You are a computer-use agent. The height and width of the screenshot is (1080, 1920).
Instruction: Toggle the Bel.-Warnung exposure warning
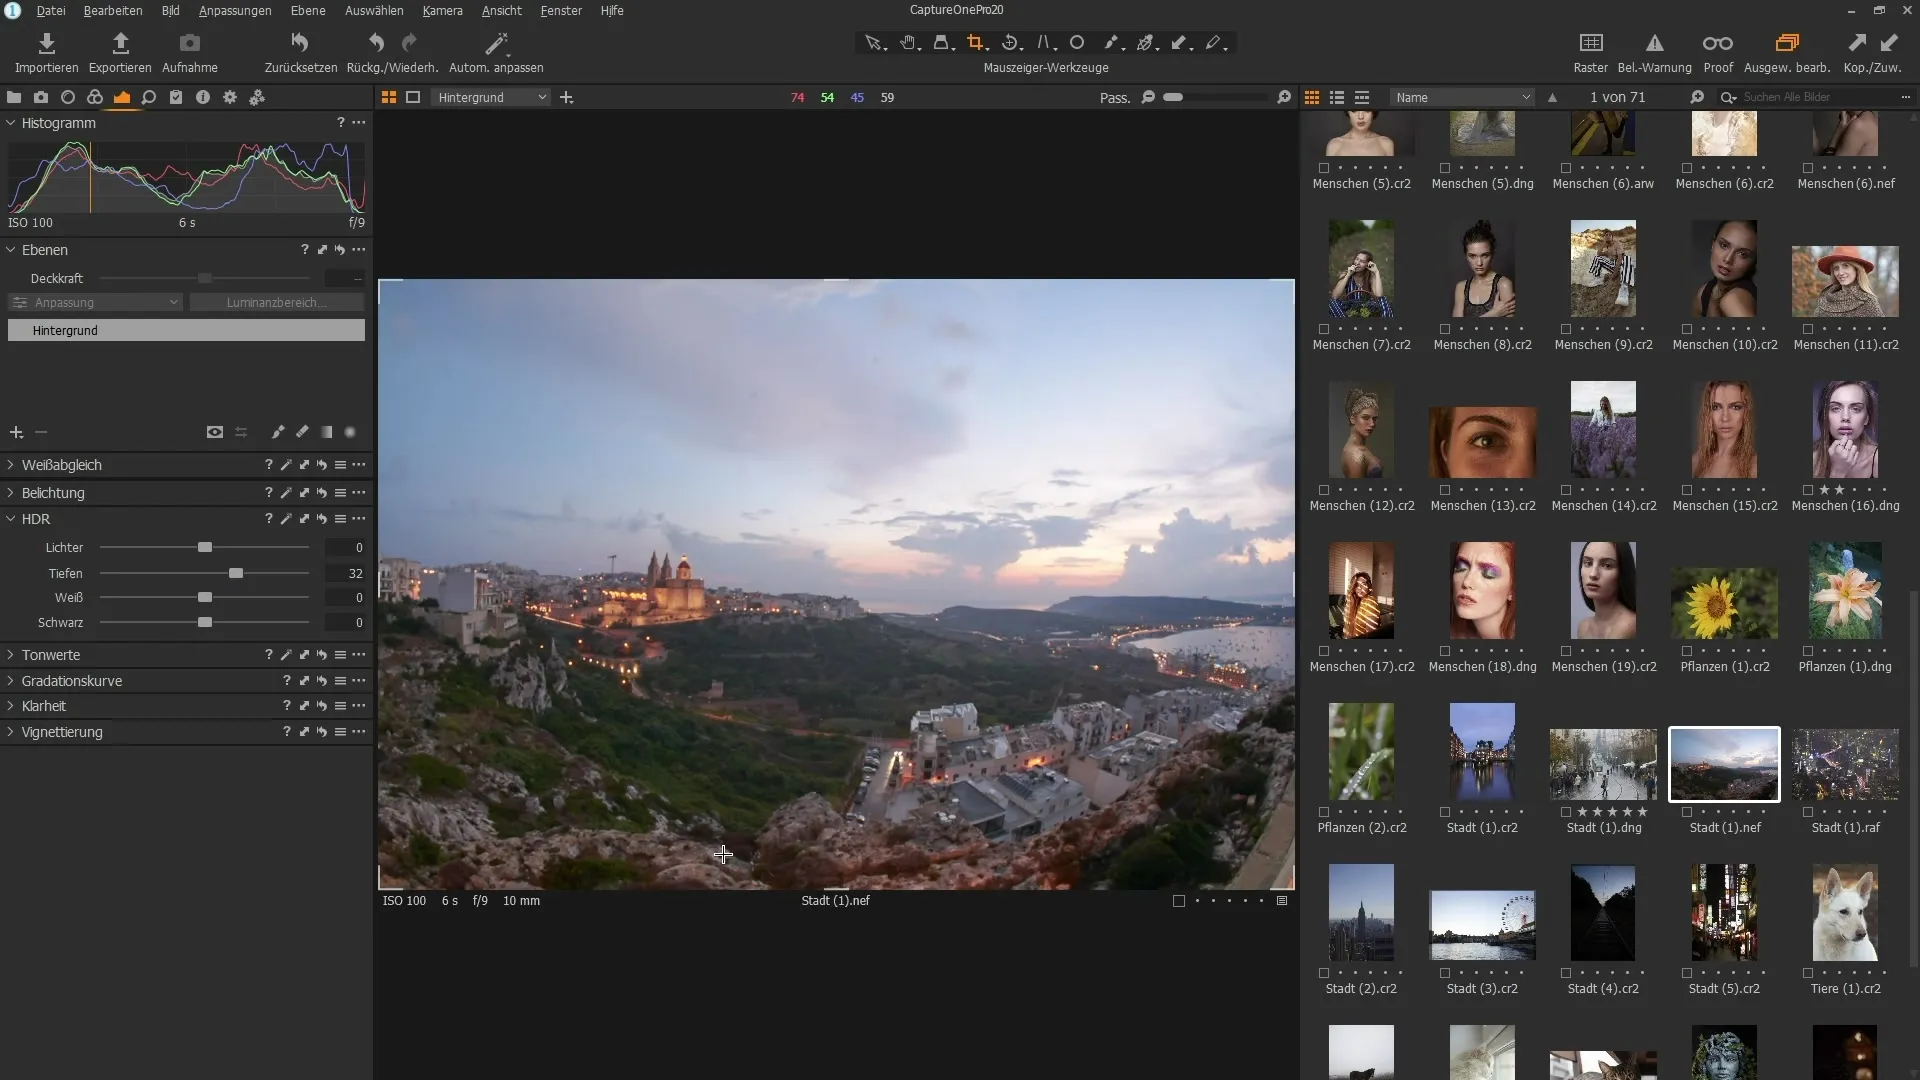[1654, 43]
